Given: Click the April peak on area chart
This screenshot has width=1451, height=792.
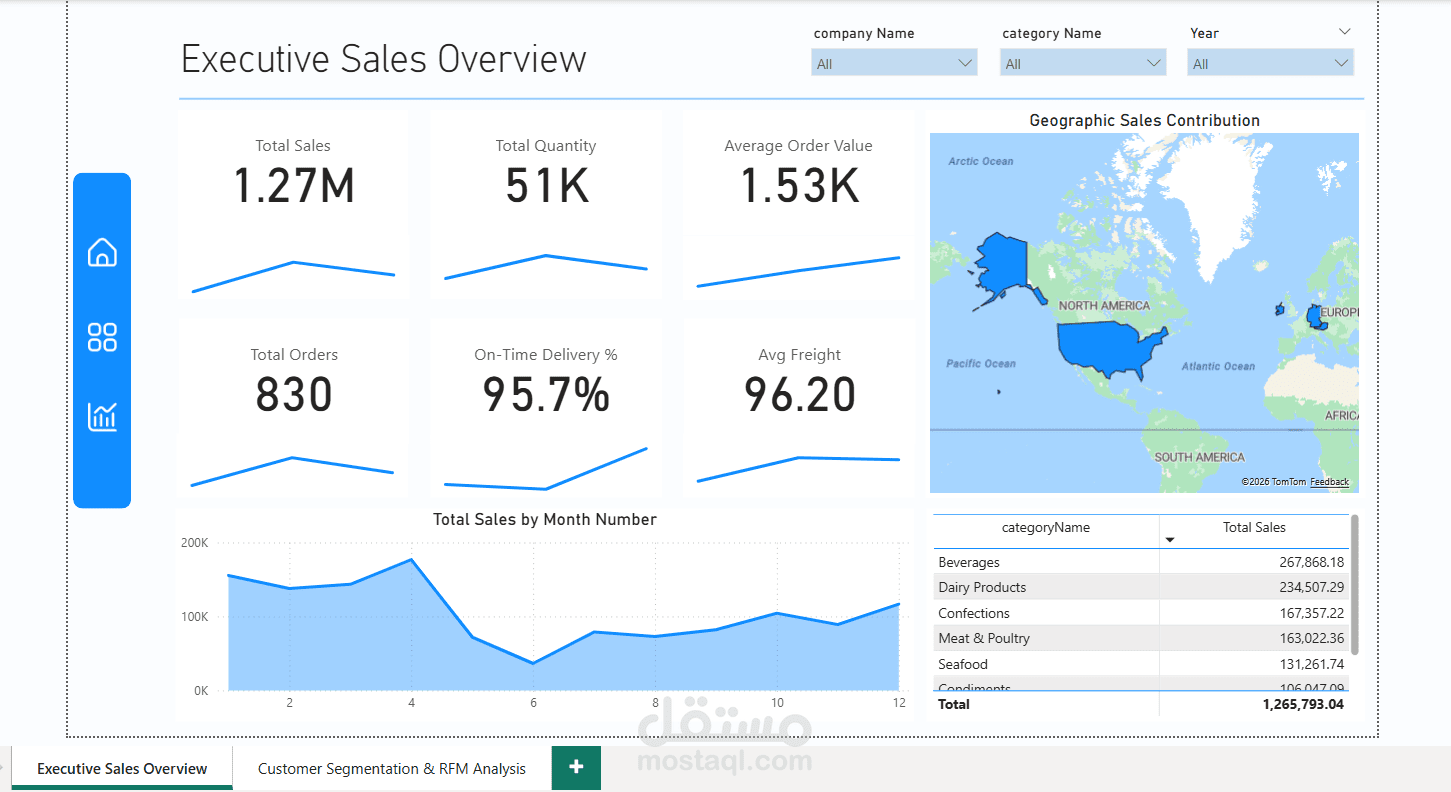Looking at the screenshot, I should [x=411, y=559].
